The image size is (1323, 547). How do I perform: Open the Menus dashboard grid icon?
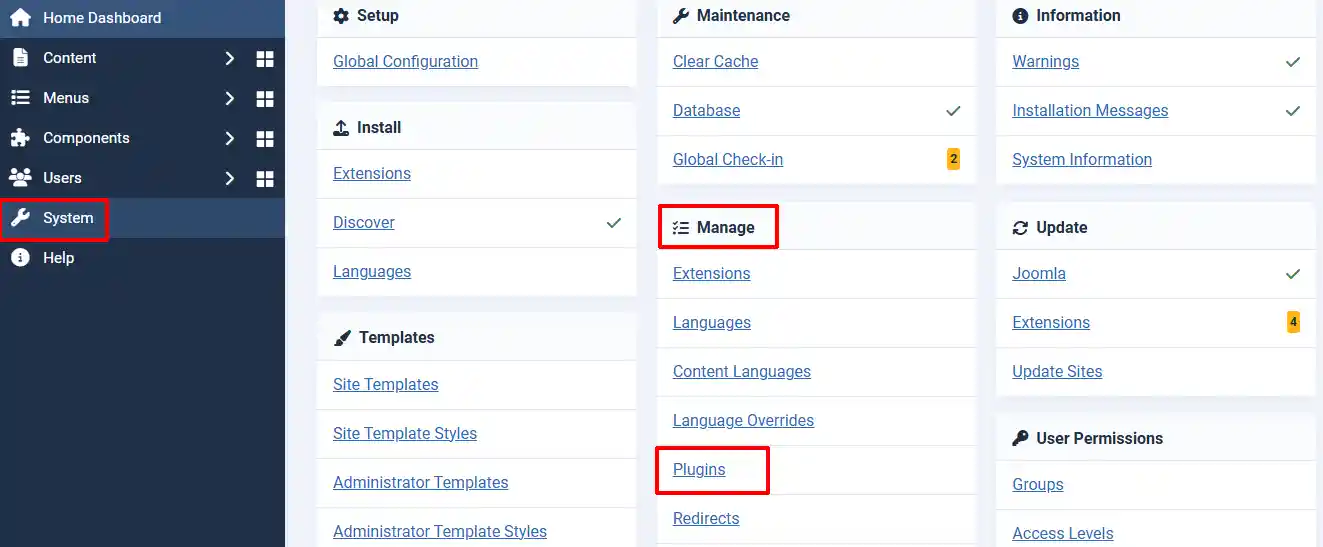pyautogui.click(x=265, y=98)
